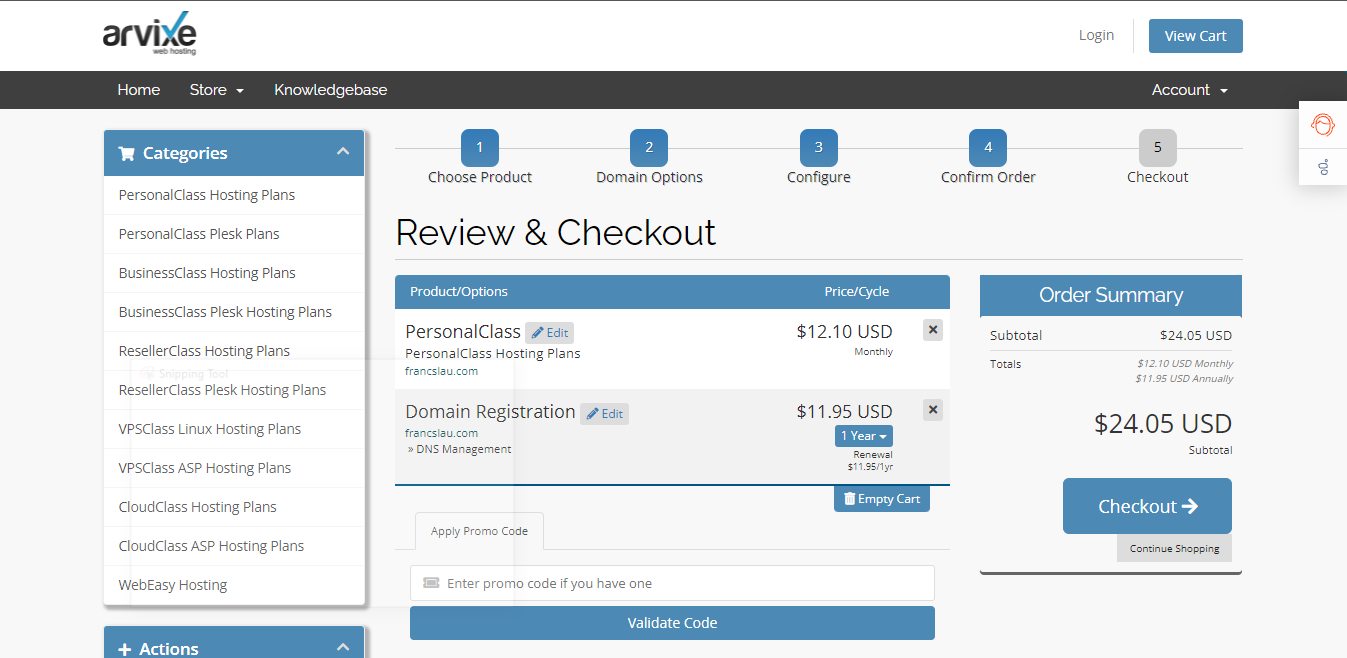Image resolution: width=1347 pixels, height=658 pixels.
Task: Click the ticket icon in promo code field
Action: tap(431, 583)
